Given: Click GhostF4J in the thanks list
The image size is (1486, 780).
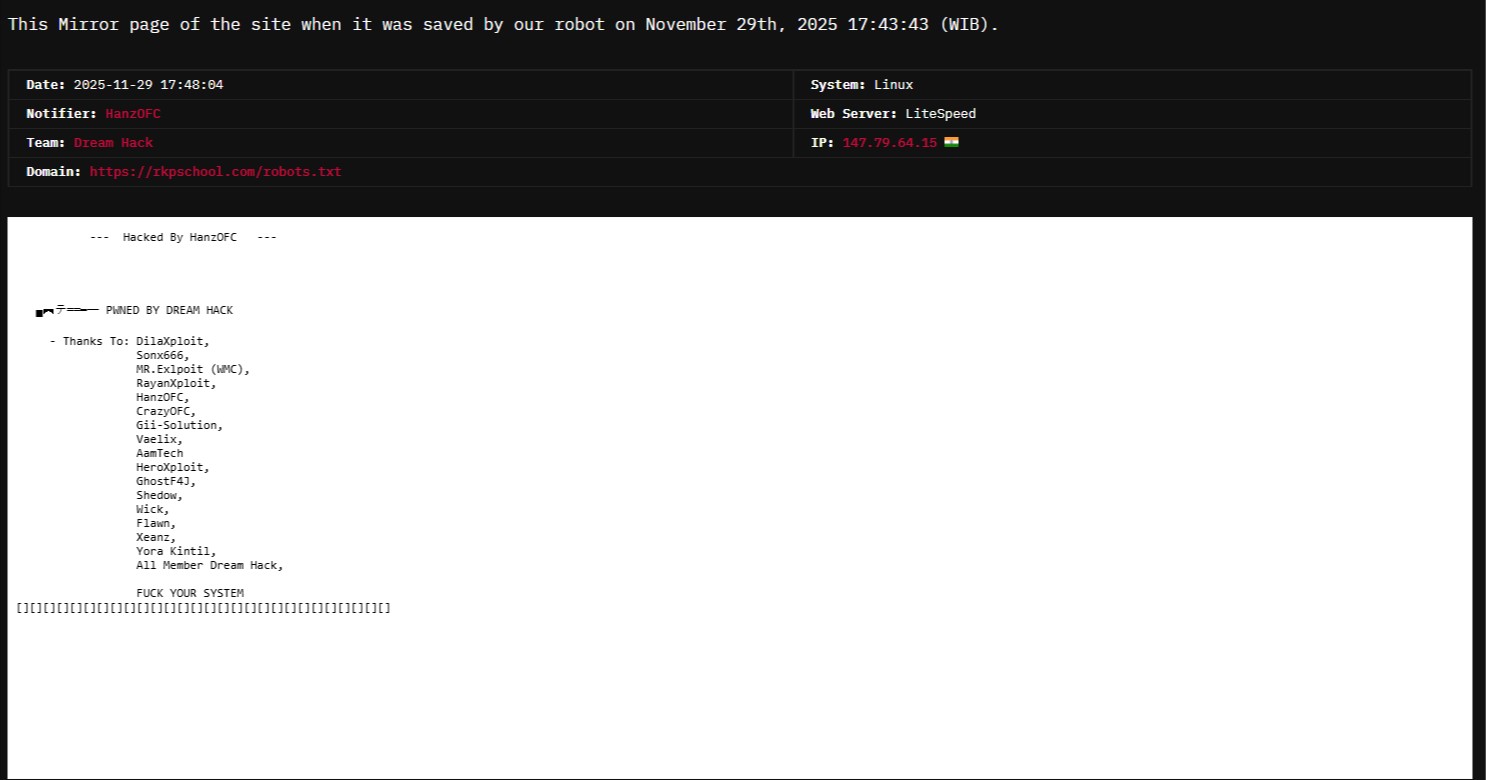Looking at the screenshot, I should (x=166, y=481).
